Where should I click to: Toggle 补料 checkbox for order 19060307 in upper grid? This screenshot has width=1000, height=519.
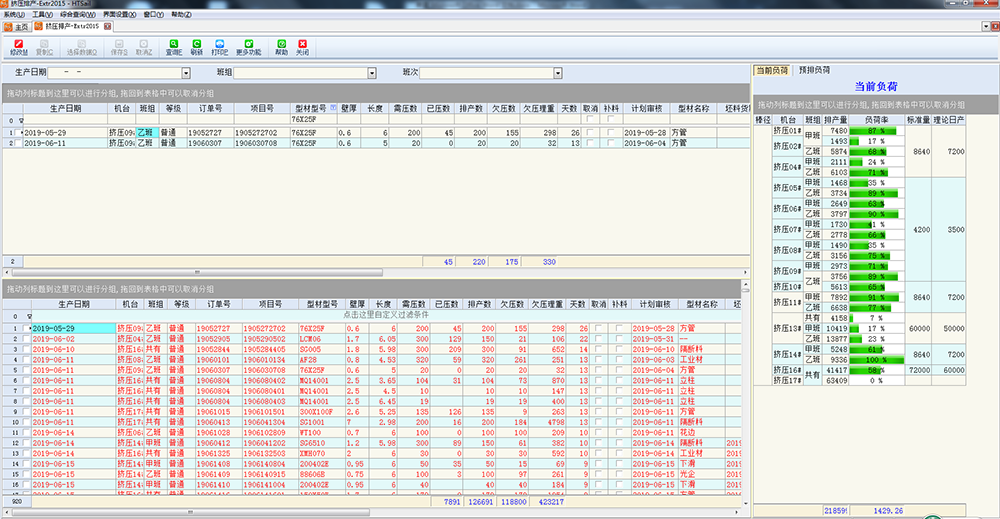point(612,143)
